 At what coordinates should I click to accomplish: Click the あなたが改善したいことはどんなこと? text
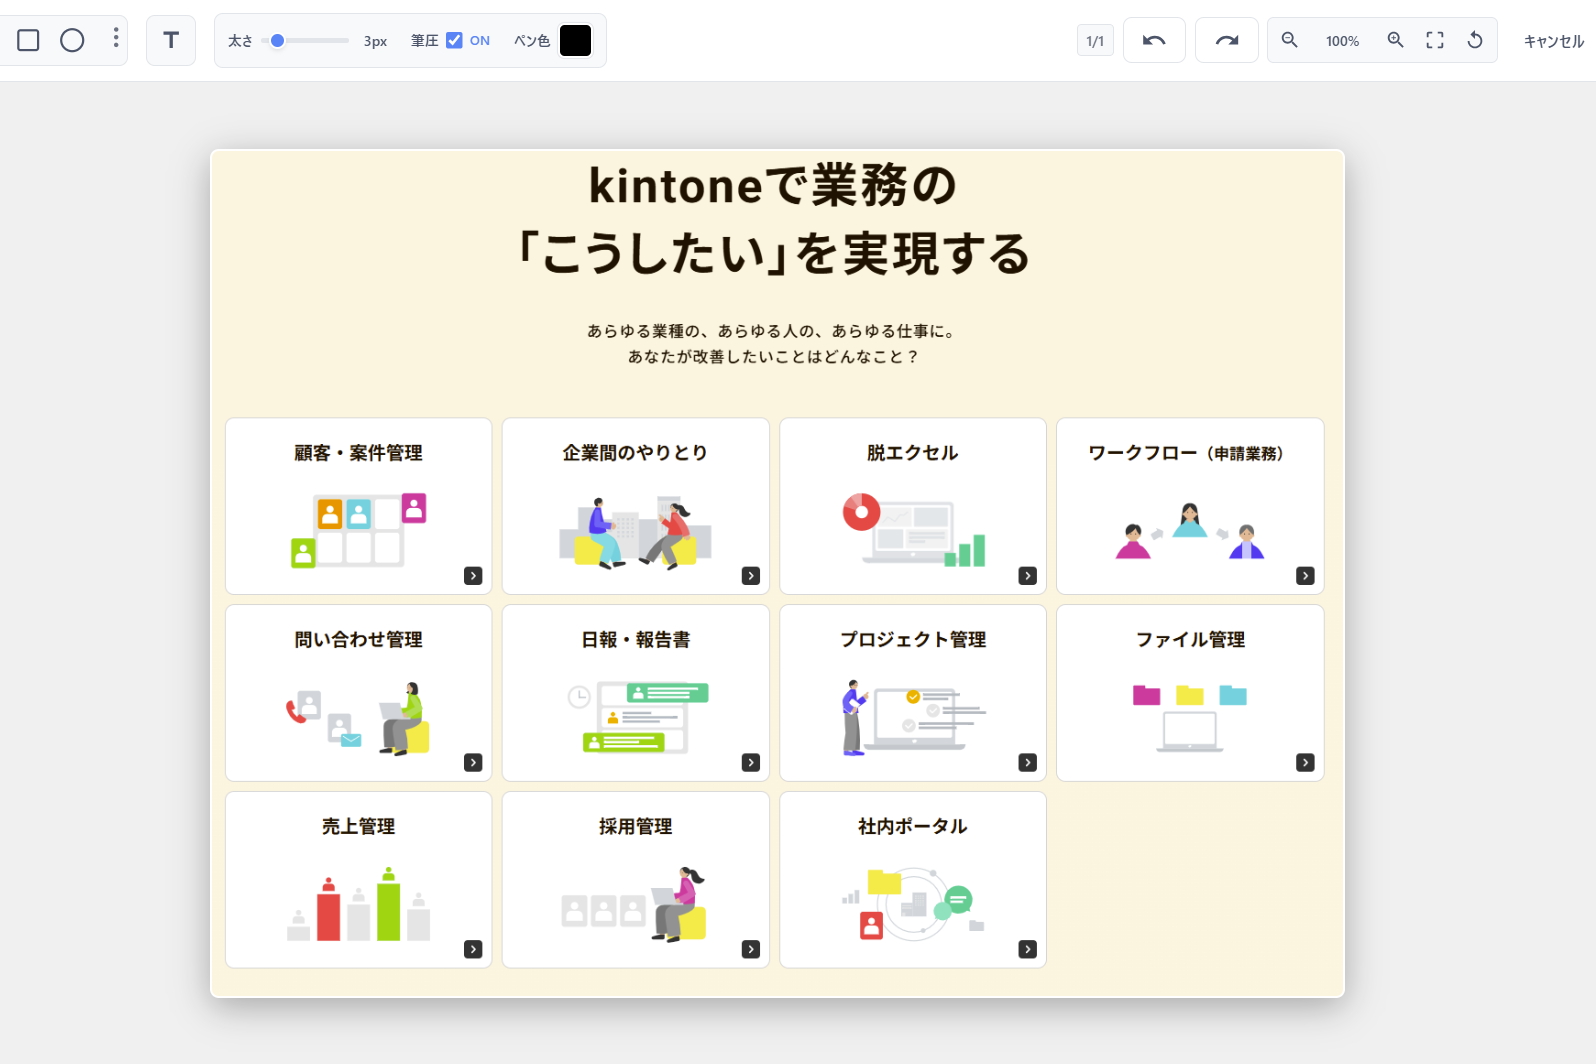pos(772,357)
